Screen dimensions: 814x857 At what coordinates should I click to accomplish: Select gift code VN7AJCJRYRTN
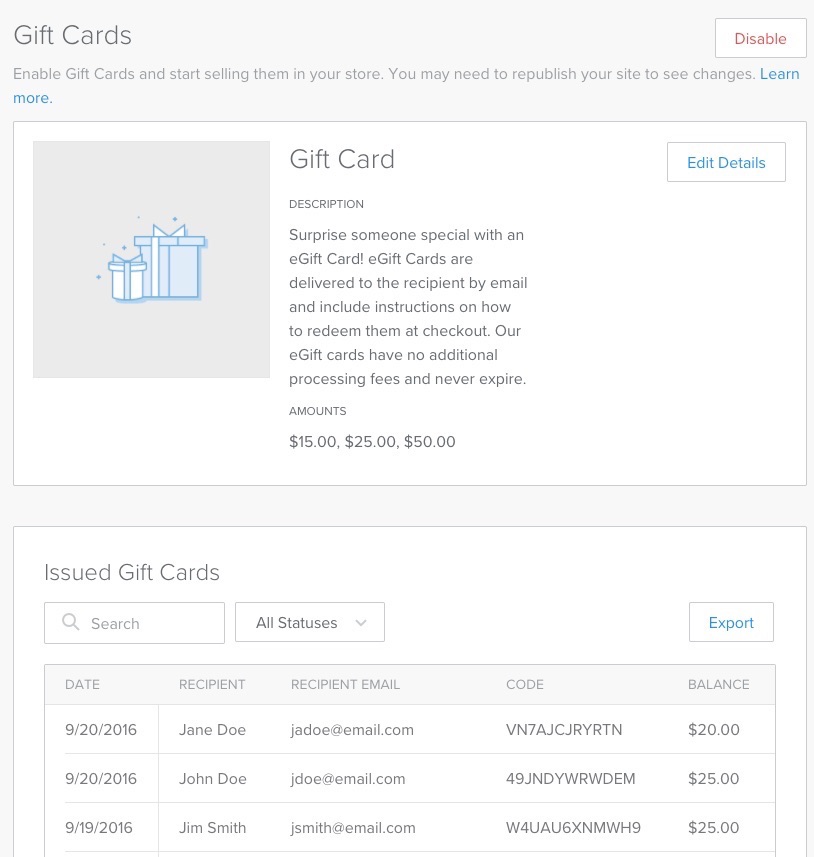click(x=564, y=730)
